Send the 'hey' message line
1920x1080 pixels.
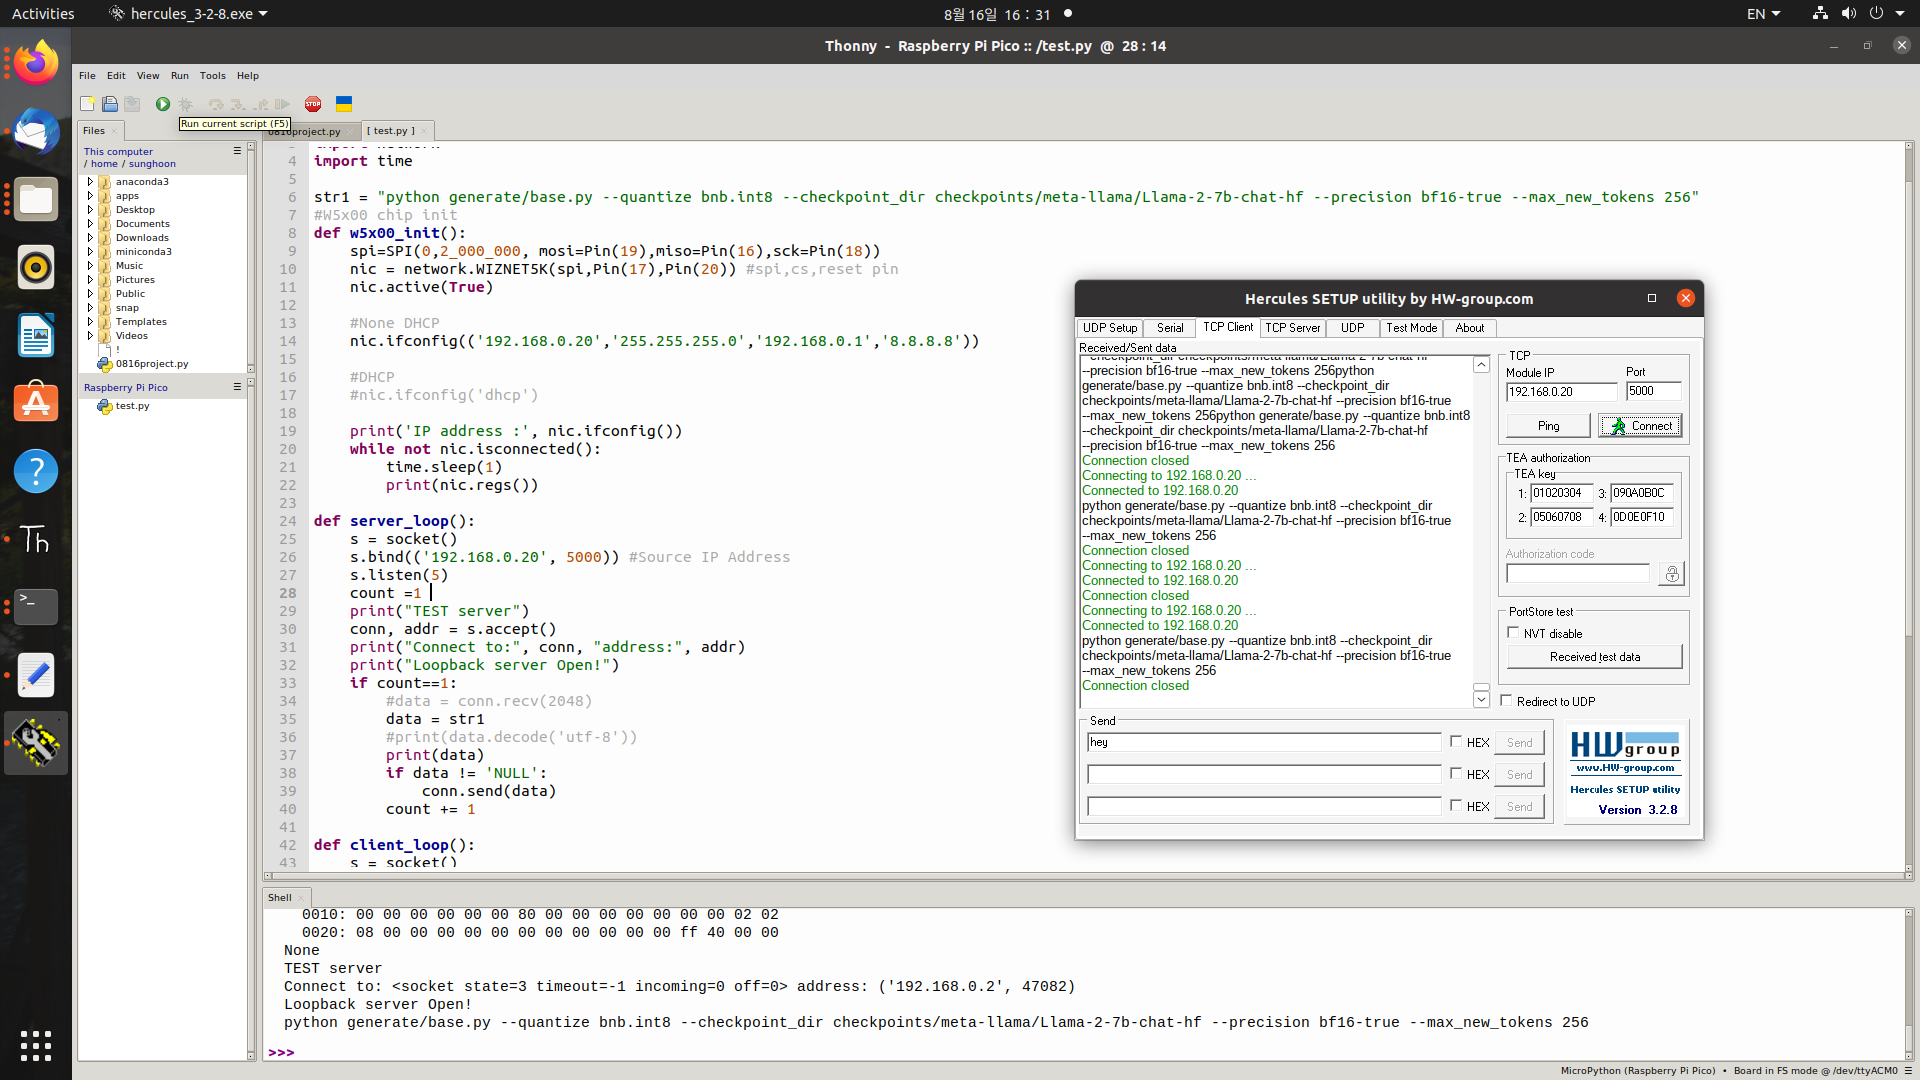click(1519, 743)
